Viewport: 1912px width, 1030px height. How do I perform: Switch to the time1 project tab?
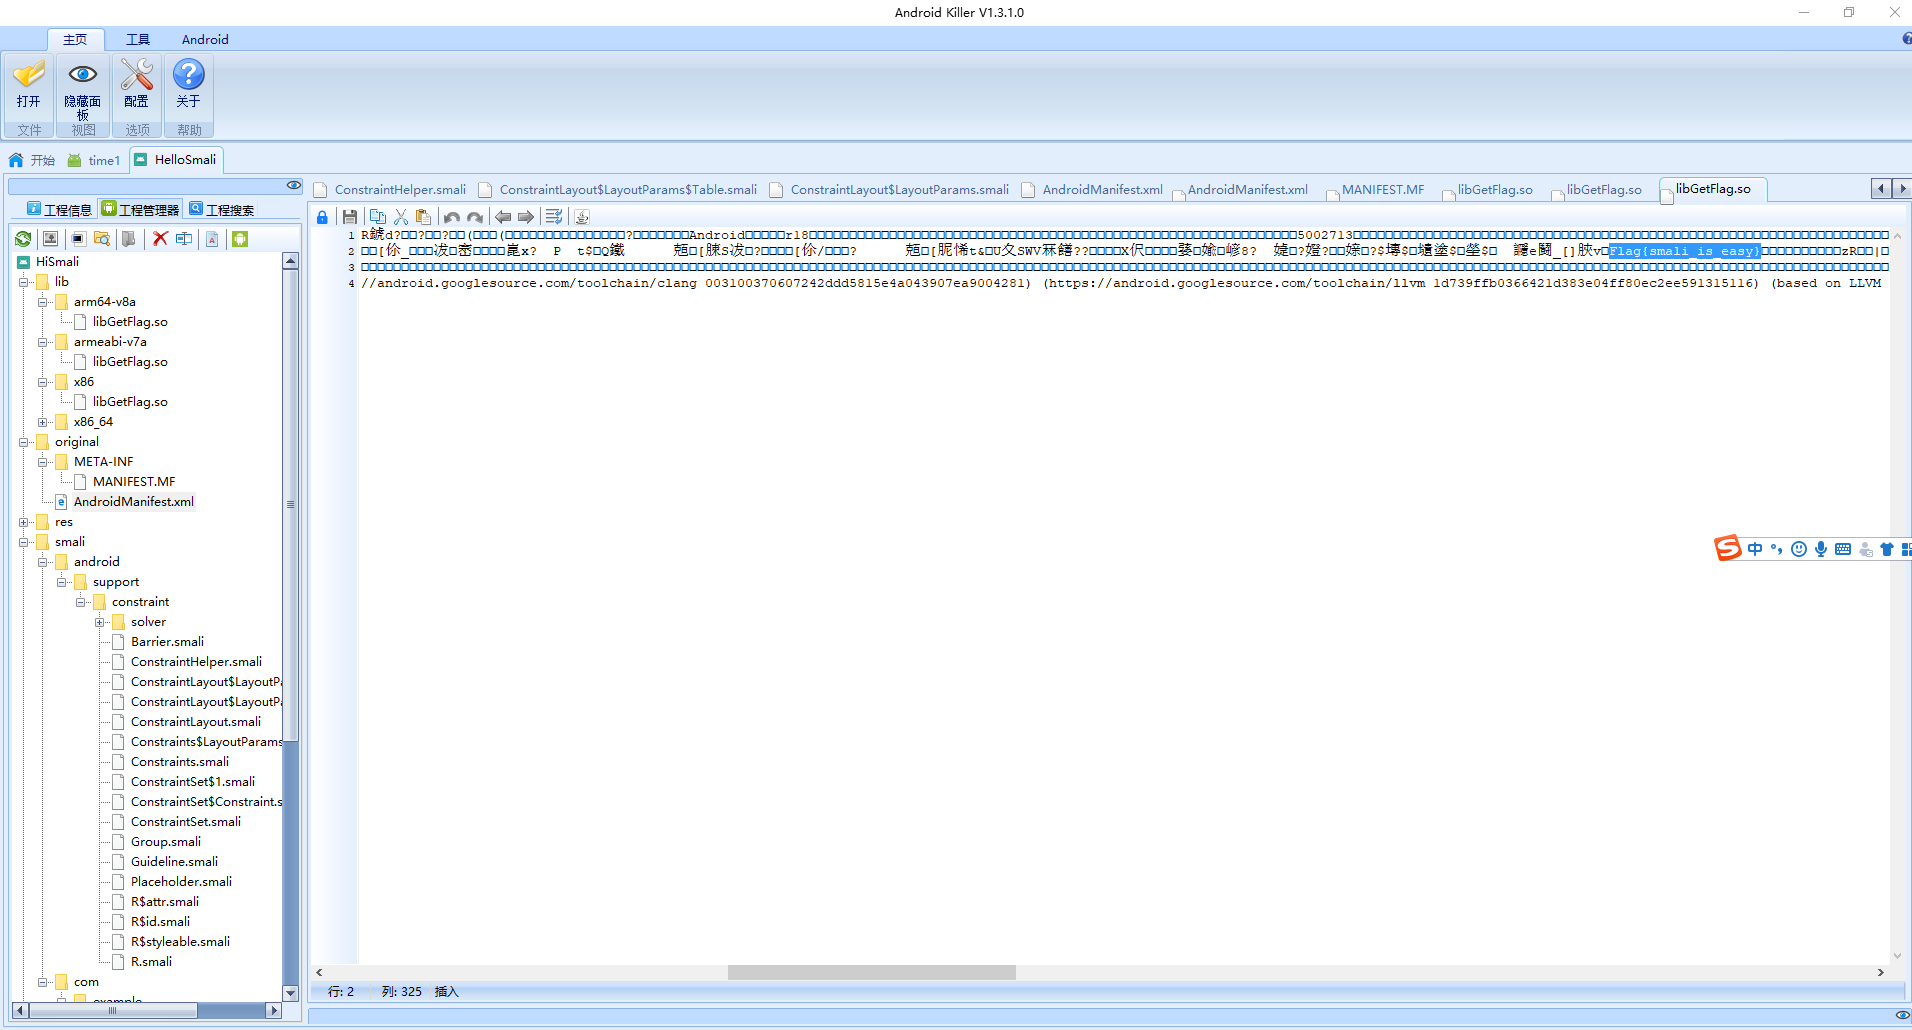click(94, 160)
